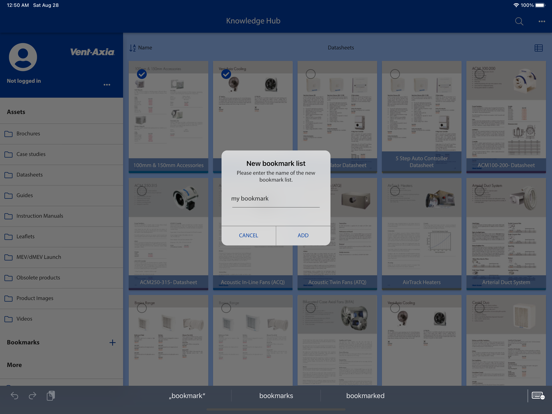Click the Datasheets heading above grid
The width and height of the screenshot is (552, 414).
341,48
